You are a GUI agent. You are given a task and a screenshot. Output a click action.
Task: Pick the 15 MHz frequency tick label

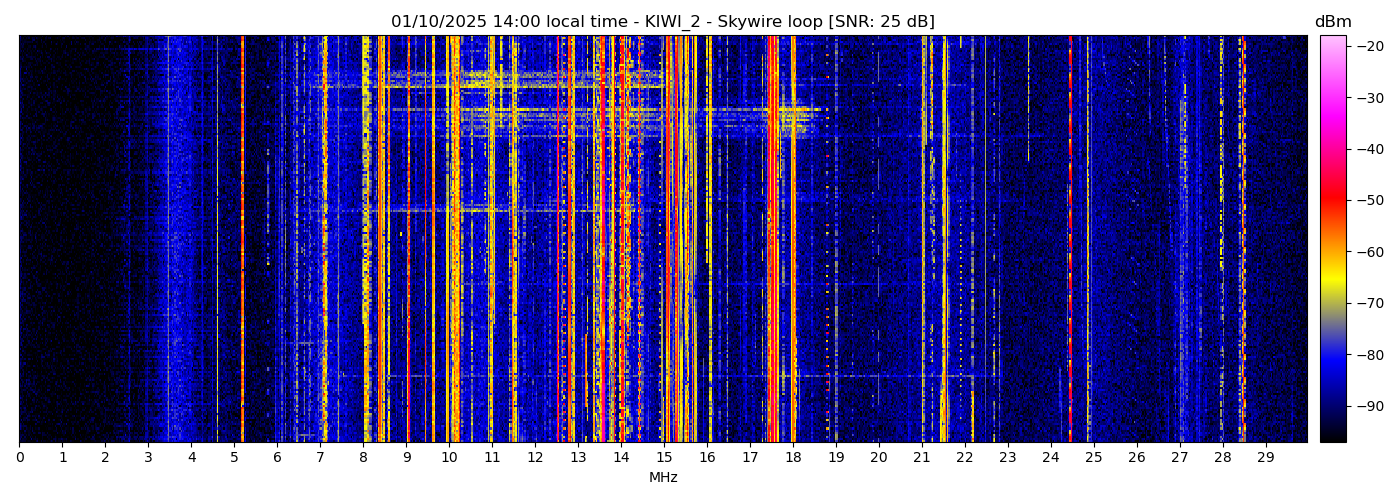pyautogui.click(x=664, y=458)
